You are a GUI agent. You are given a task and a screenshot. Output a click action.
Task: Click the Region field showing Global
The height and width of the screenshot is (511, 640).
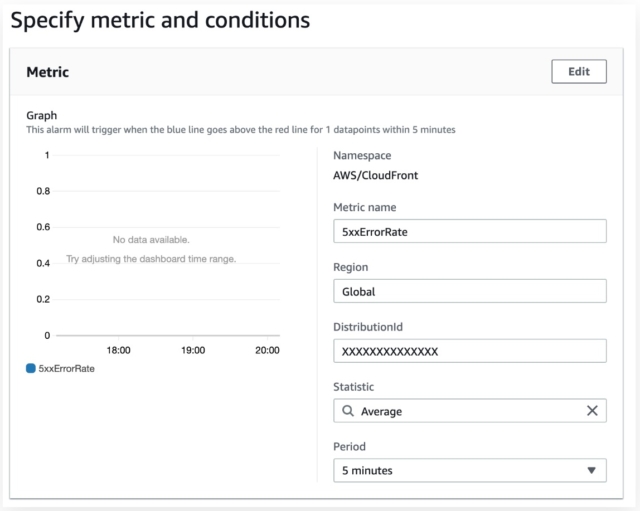[470, 291]
